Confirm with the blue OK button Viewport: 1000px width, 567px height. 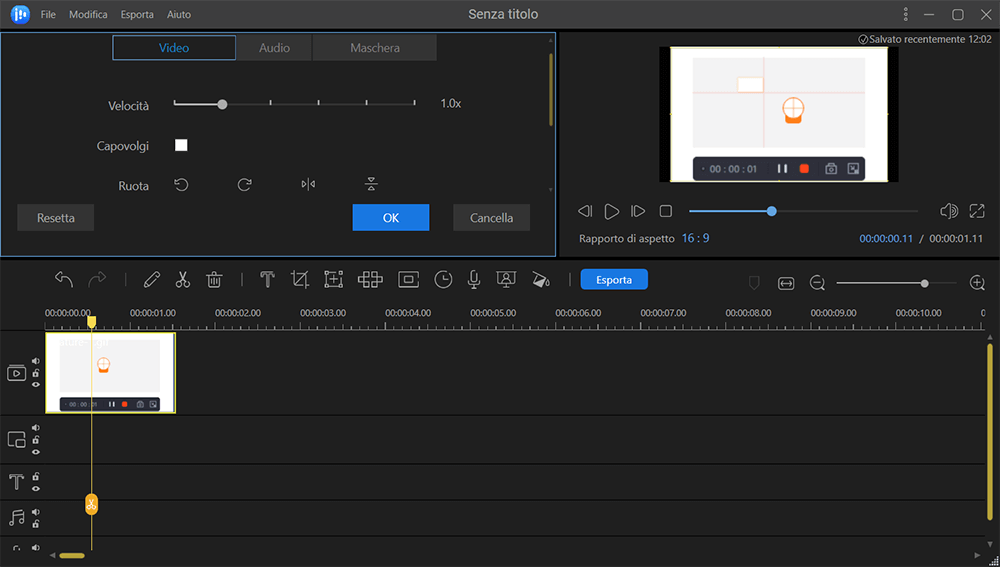[x=390, y=218]
